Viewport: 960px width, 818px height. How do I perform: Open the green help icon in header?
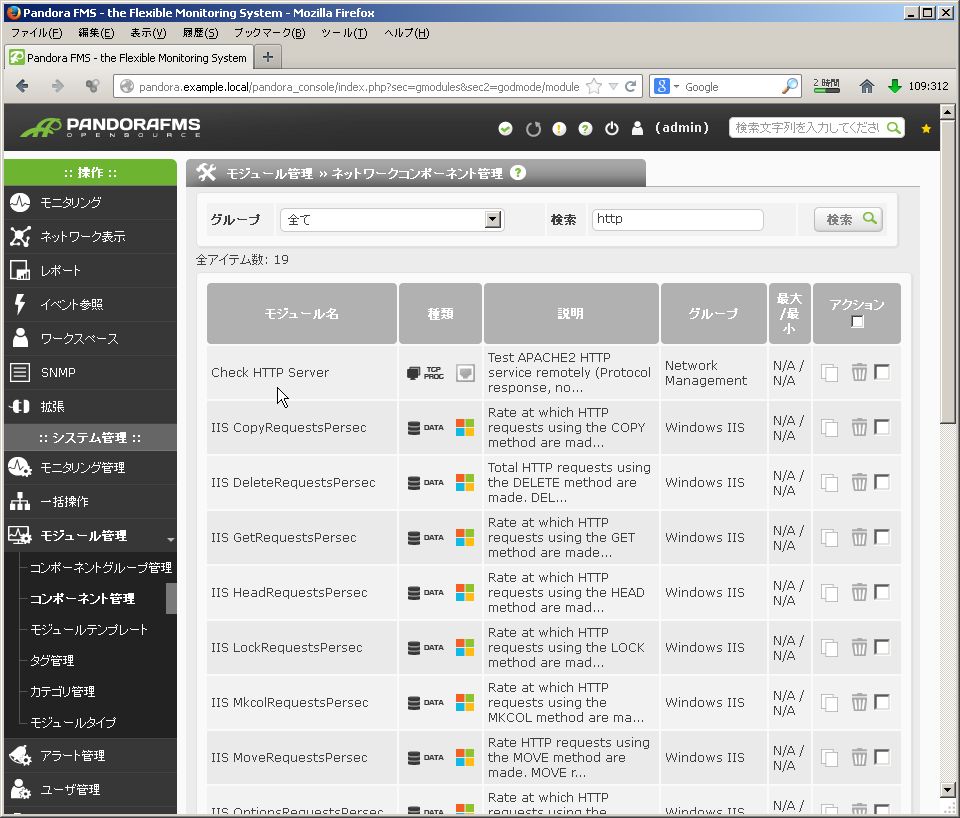(585, 129)
